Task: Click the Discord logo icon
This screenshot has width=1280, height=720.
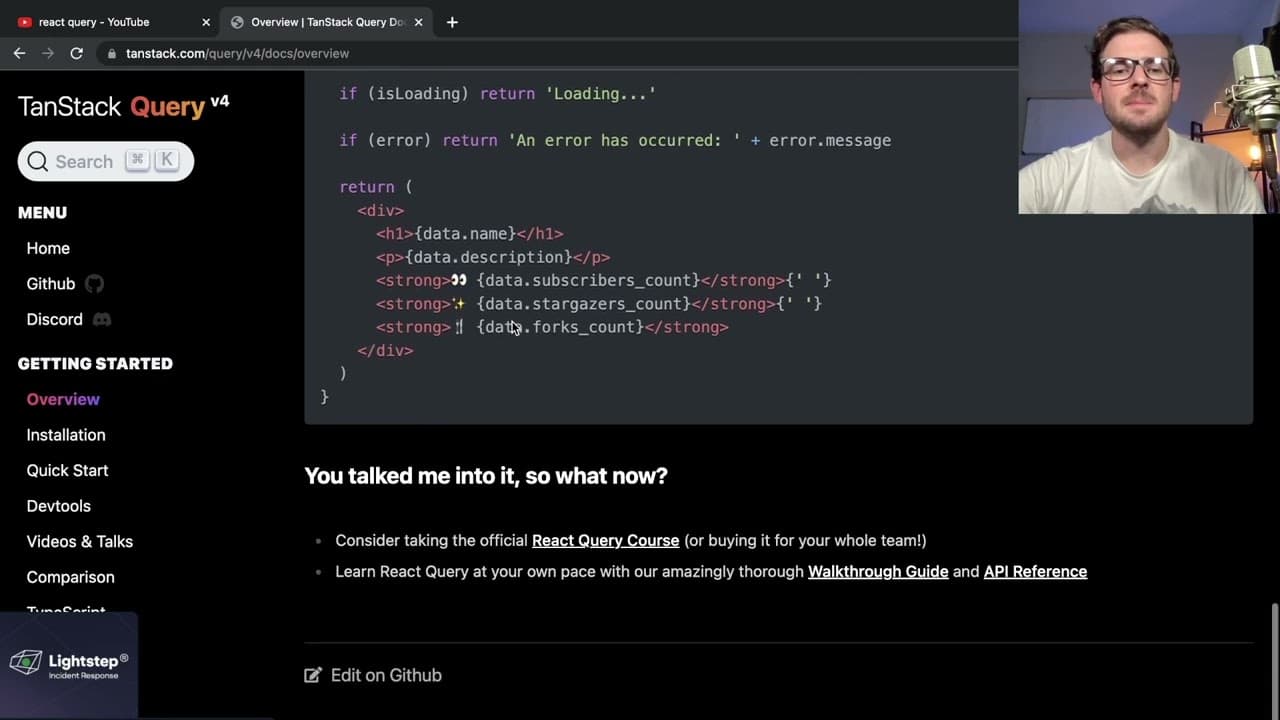Action: [101, 320]
